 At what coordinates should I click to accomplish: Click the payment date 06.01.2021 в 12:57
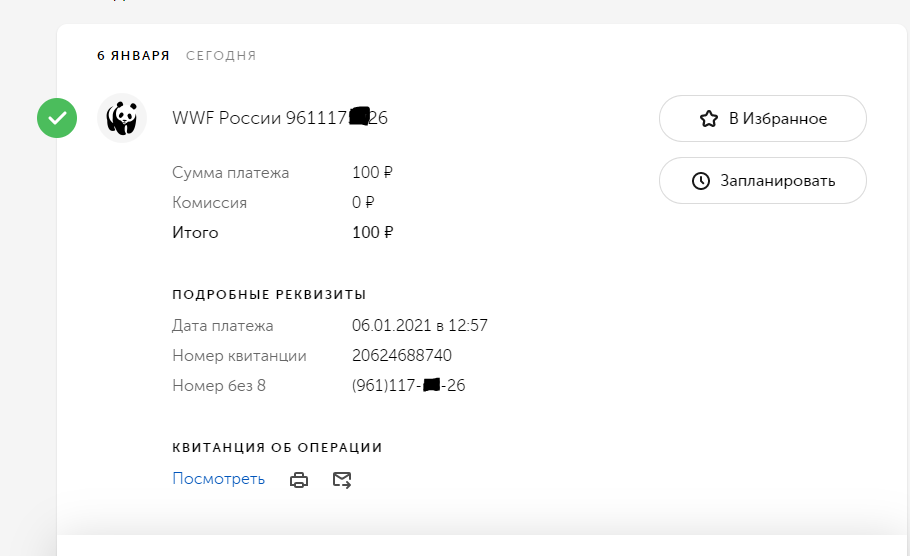(x=419, y=326)
